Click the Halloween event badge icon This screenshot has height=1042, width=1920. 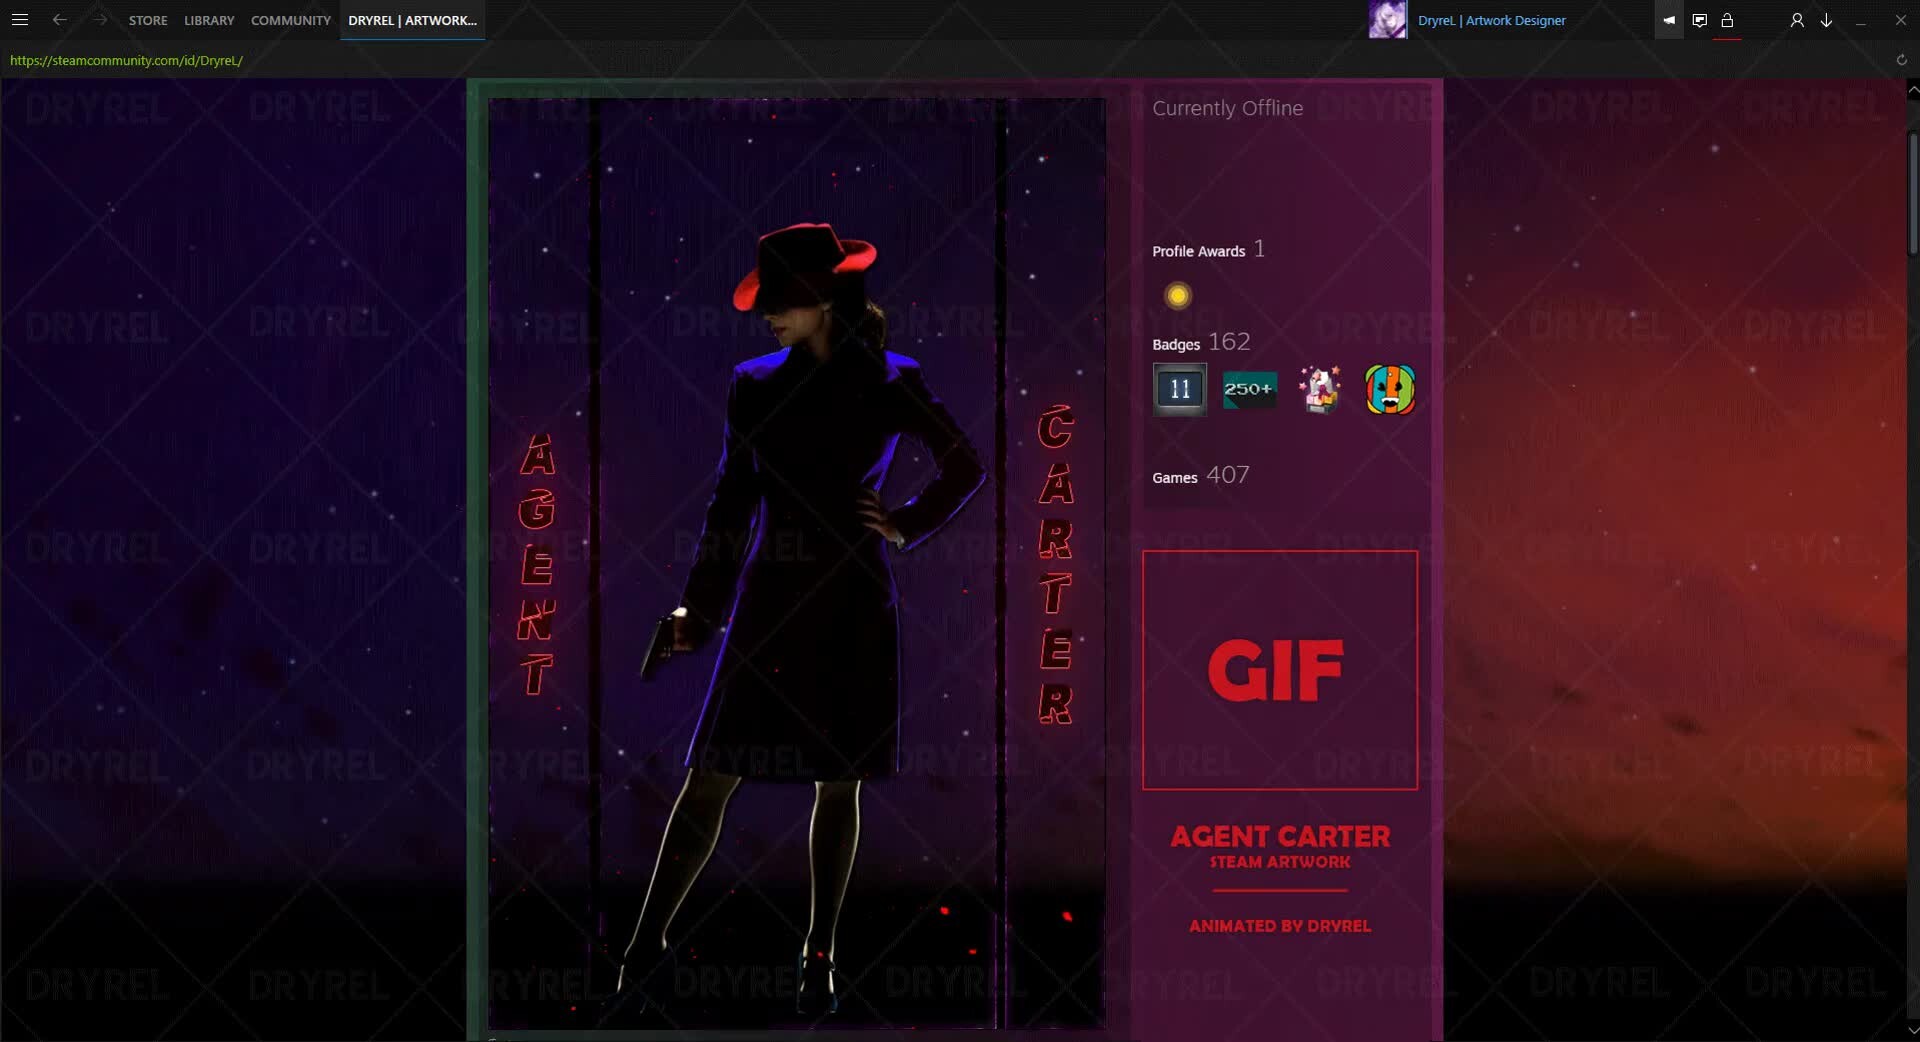click(1390, 390)
